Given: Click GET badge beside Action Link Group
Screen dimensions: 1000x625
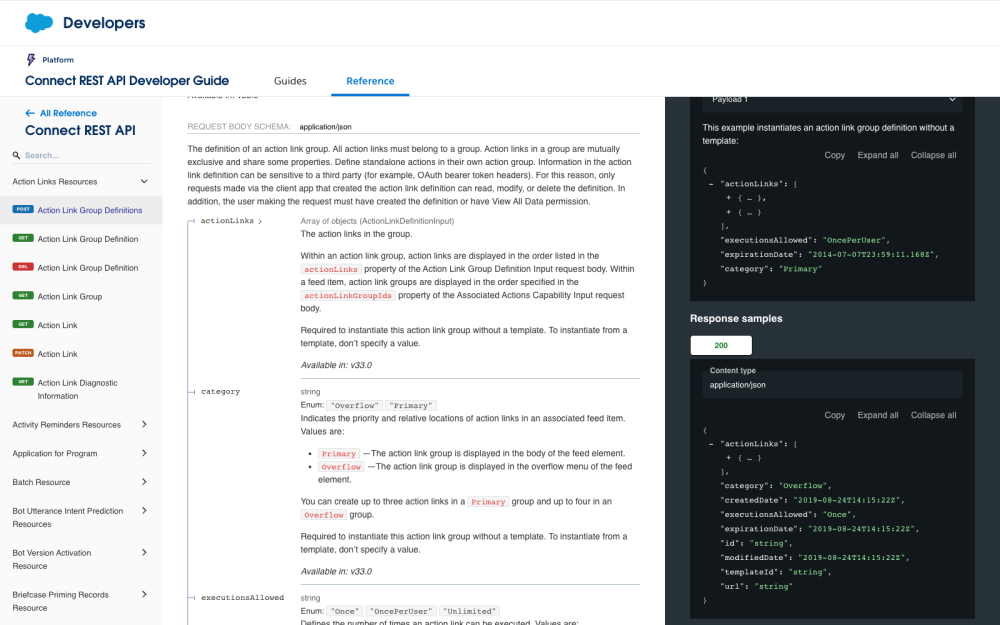Looking at the screenshot, I should pos(23,295).
